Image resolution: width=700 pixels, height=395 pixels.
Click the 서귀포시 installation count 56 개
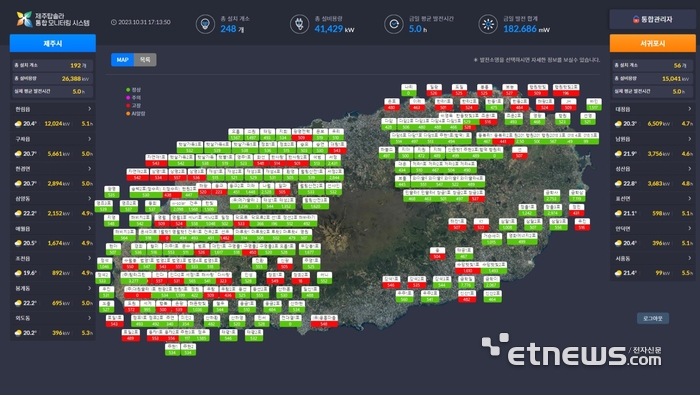pos(680,66)
